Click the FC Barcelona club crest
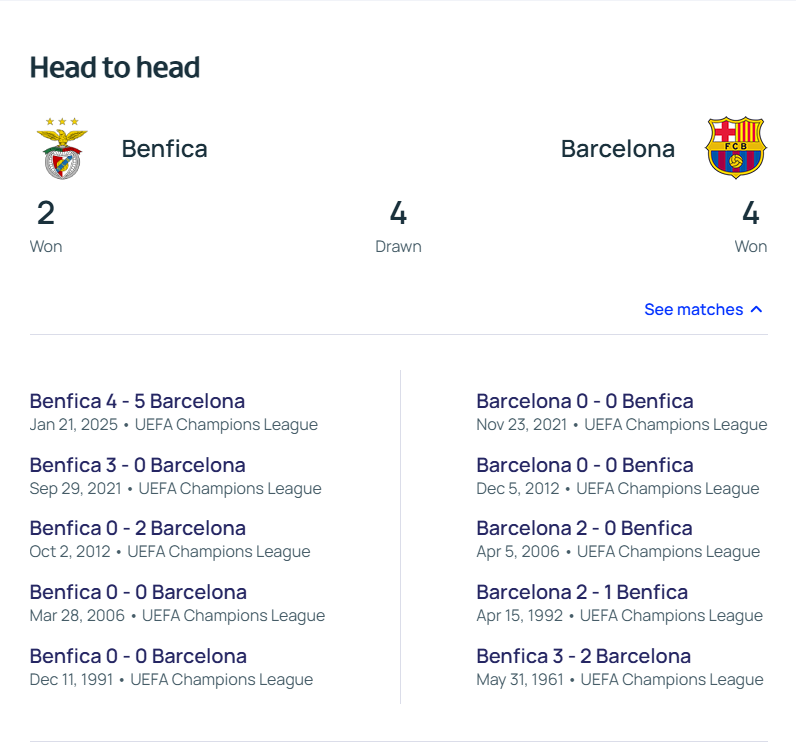This screenshot has width=796, height=742. [x=736, y=148]
